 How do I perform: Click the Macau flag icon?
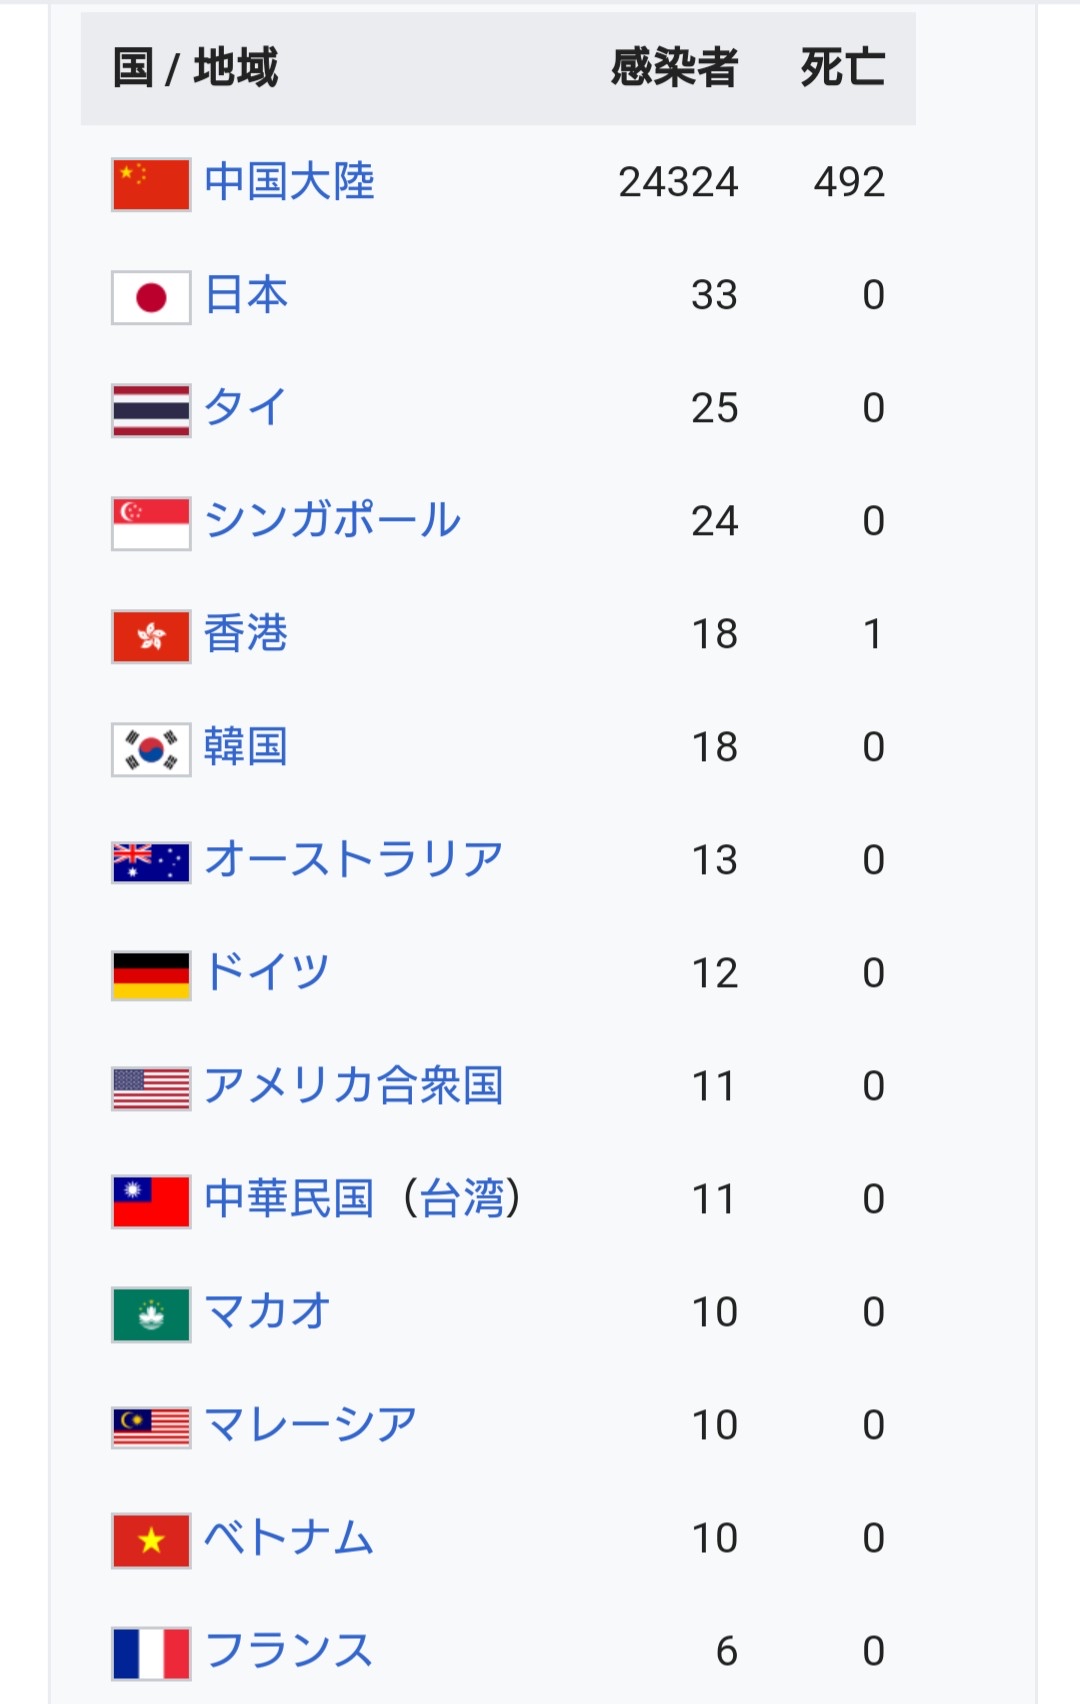click(x=151, y=1315)
